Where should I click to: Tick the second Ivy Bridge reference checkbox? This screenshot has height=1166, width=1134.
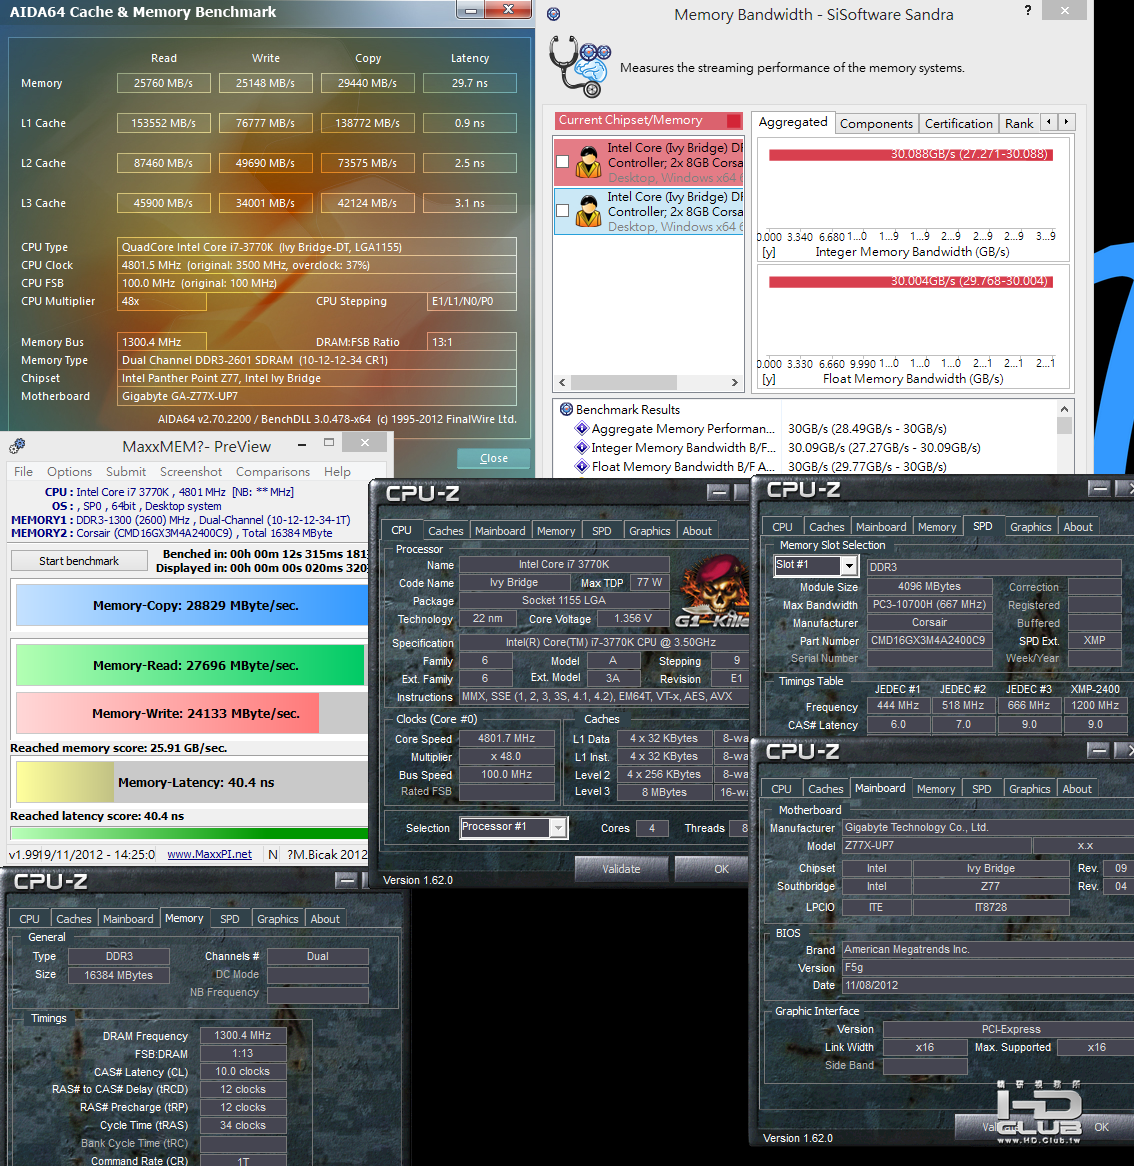(x=563, y=210)
